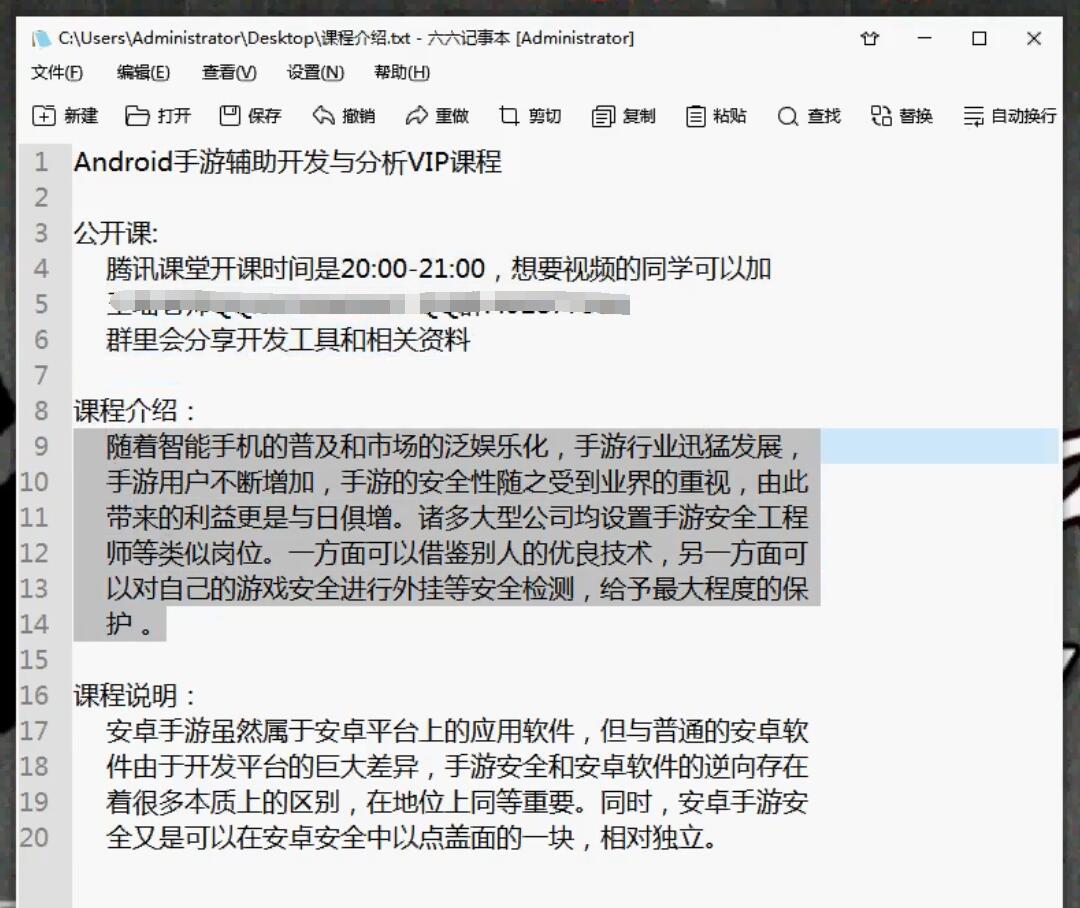Paste clipboard contents with 粘贴
The width and height of the screenshot is (1080, 908).
tap(715, 116)
